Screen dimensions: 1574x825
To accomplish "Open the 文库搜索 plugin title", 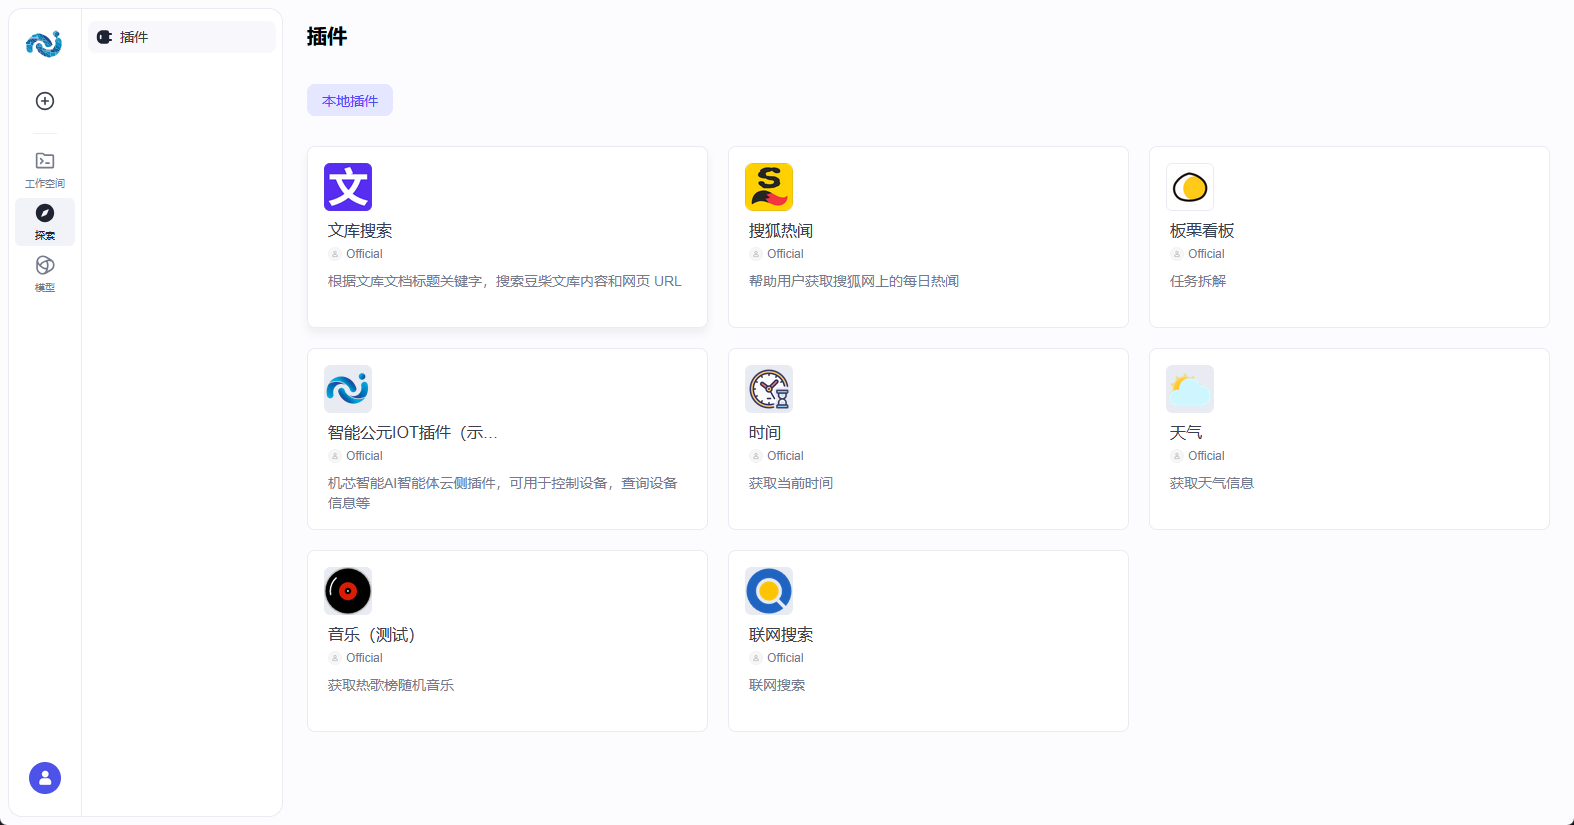I will [x=360, y=231].
